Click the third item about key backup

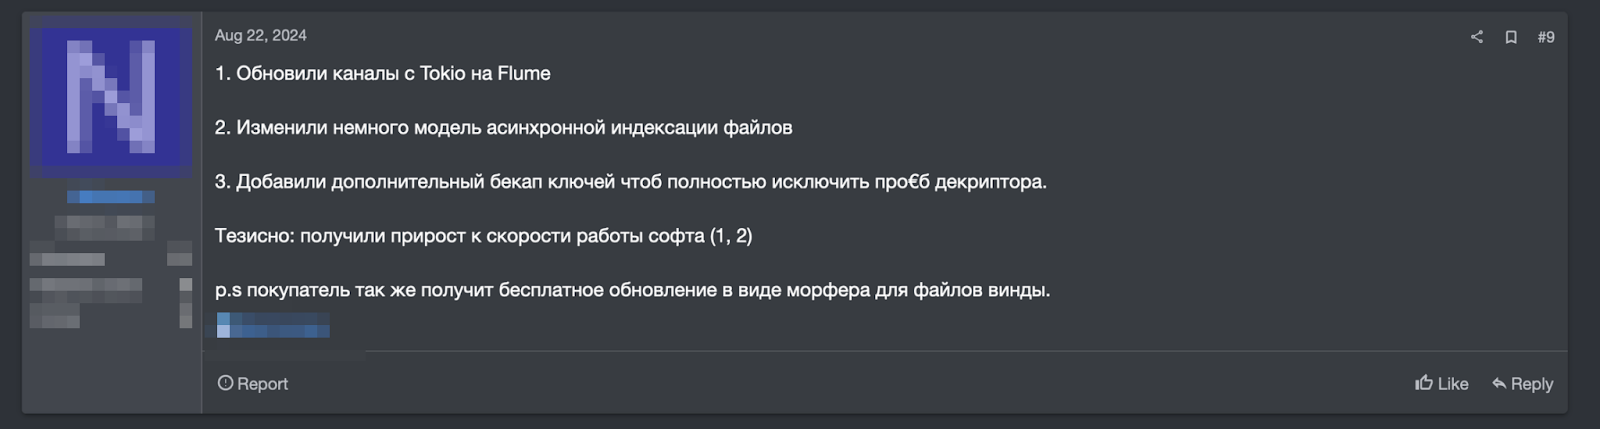click(630, 182)
